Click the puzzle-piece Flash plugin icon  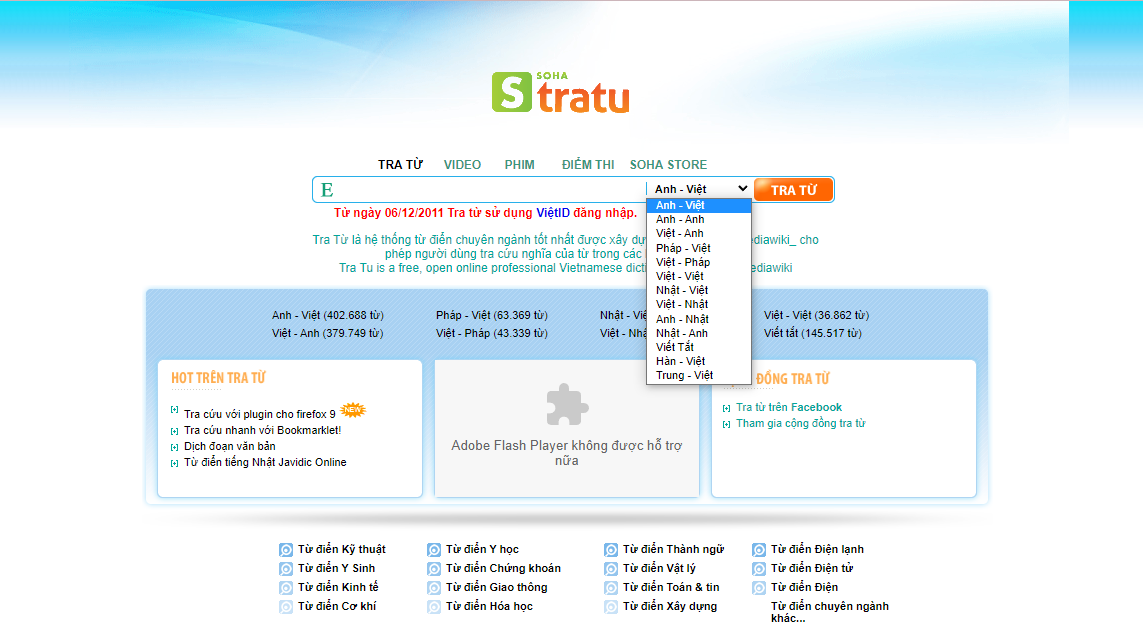567,405
